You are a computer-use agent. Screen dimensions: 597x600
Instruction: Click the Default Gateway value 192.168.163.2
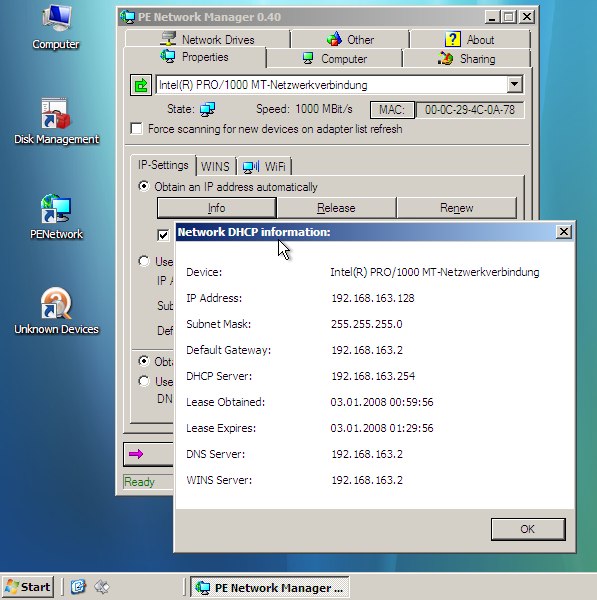tap(367, 350)
